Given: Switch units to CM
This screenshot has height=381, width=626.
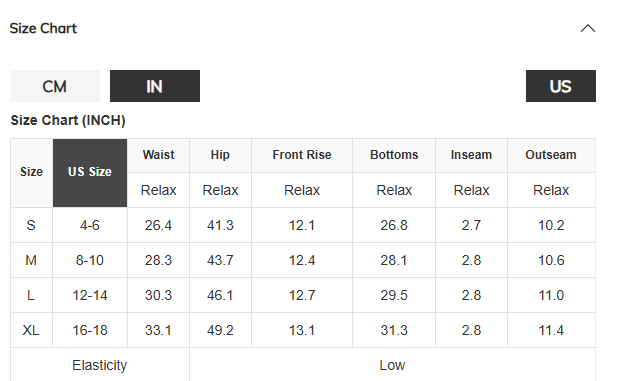Looking at the screenshot, I should pyautogui.click(x=55, y=86).
